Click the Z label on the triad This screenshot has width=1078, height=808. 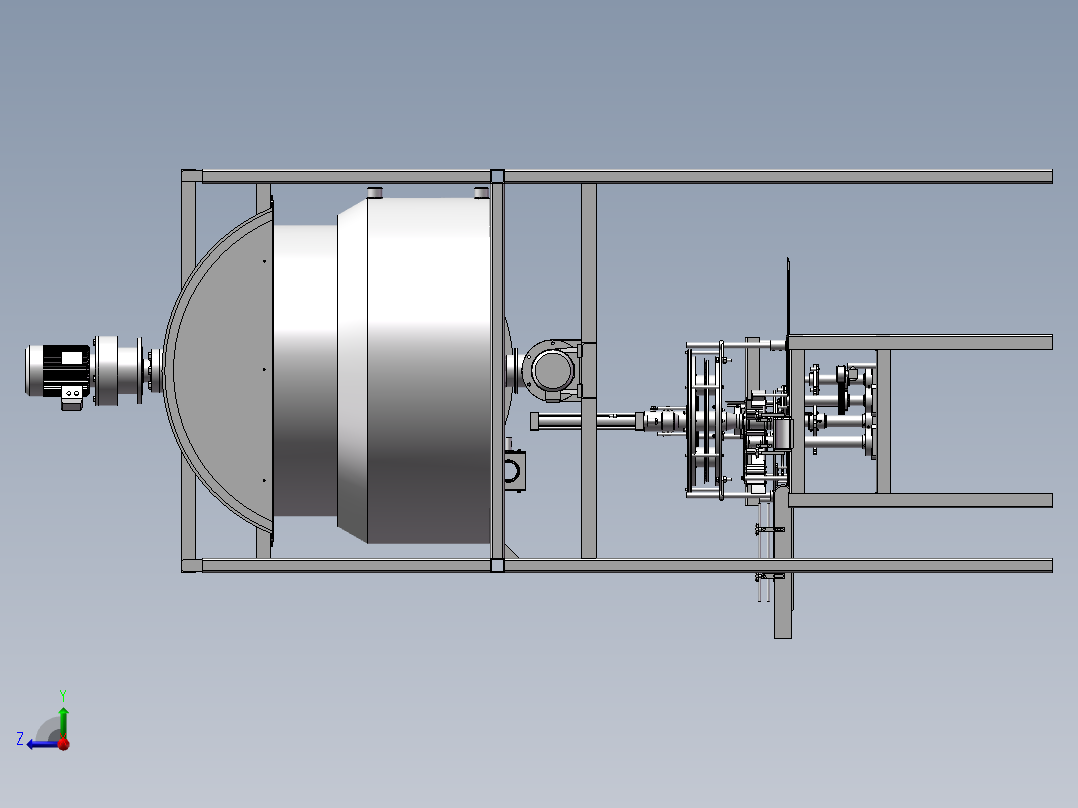[x=20, y=739]
